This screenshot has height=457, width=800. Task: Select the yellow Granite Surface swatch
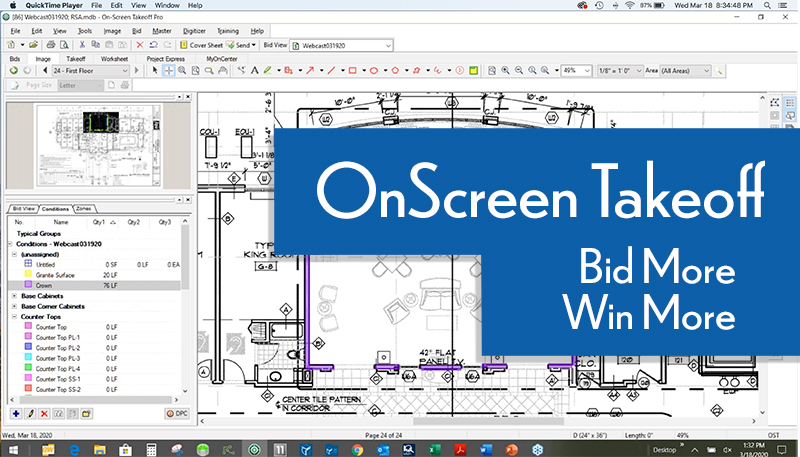click(29, 274)
